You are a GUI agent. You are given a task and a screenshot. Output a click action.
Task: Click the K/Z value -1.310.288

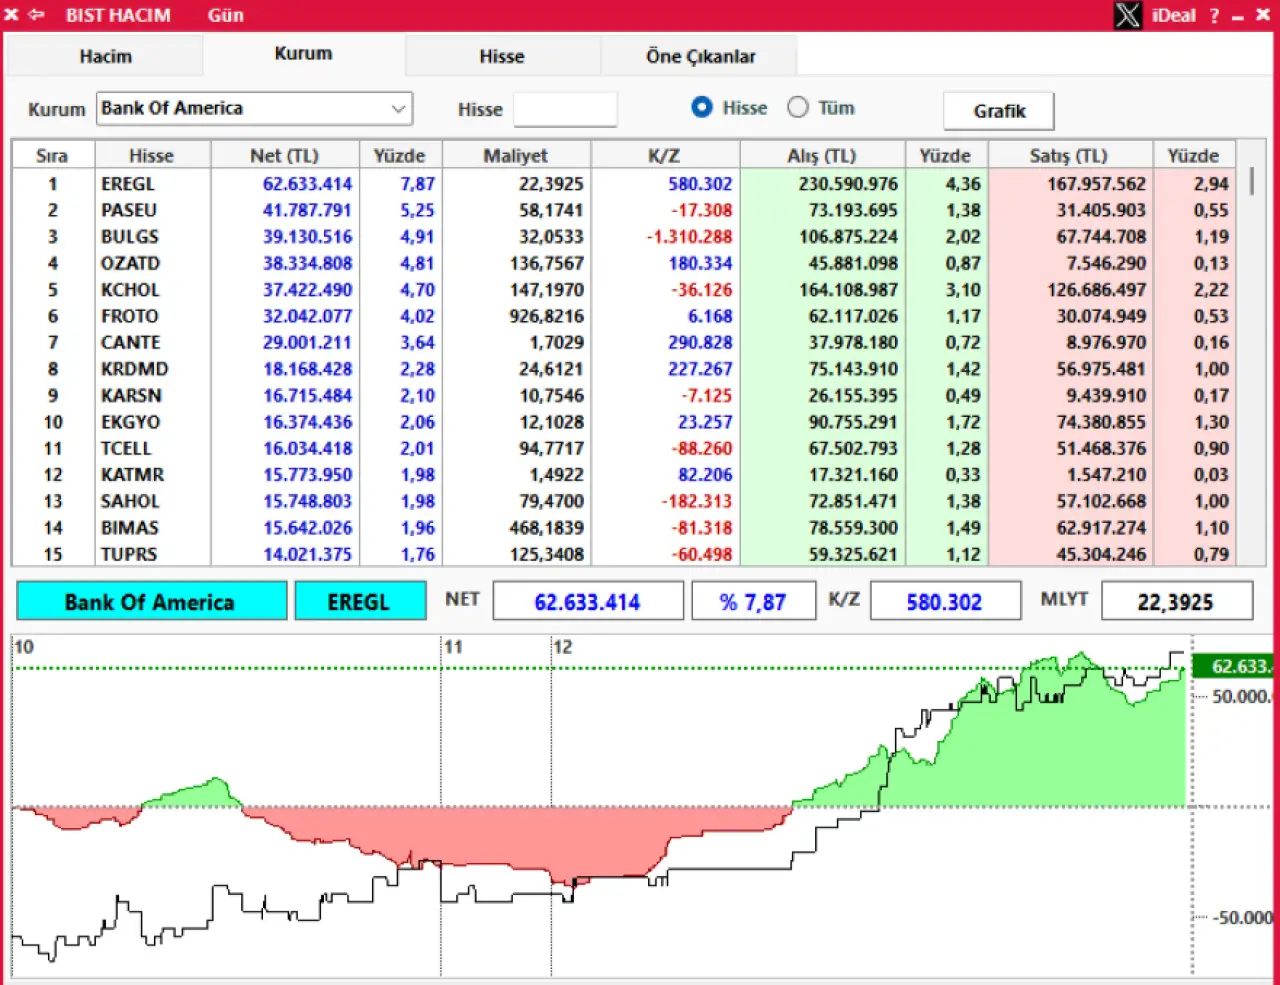(x=690, y=237)
